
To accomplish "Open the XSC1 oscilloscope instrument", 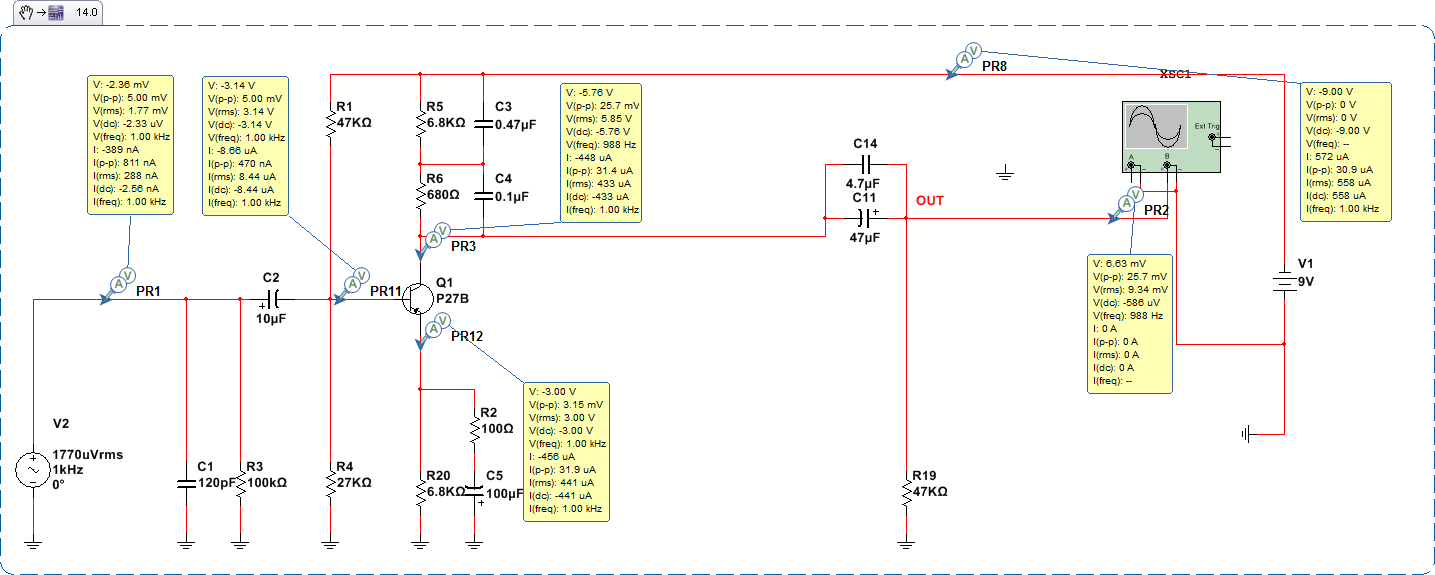I will 1171,139.
